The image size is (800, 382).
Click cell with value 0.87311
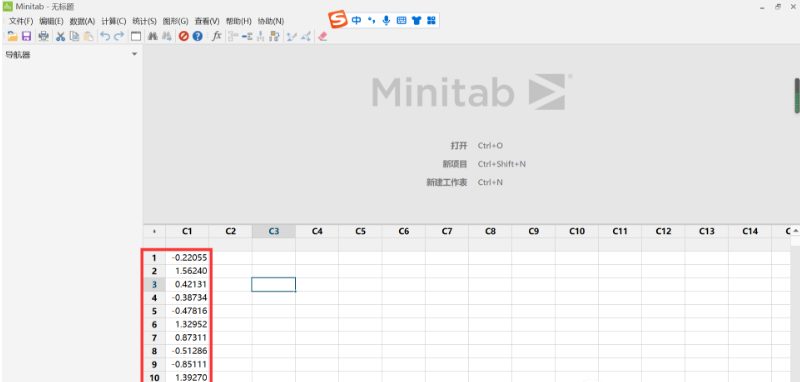(x=187, y=338)
